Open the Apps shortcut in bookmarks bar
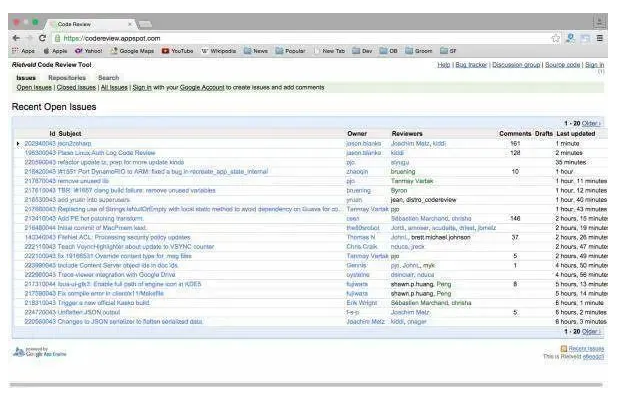This screenshot has height=398, width=620. [x=23, y=51]
